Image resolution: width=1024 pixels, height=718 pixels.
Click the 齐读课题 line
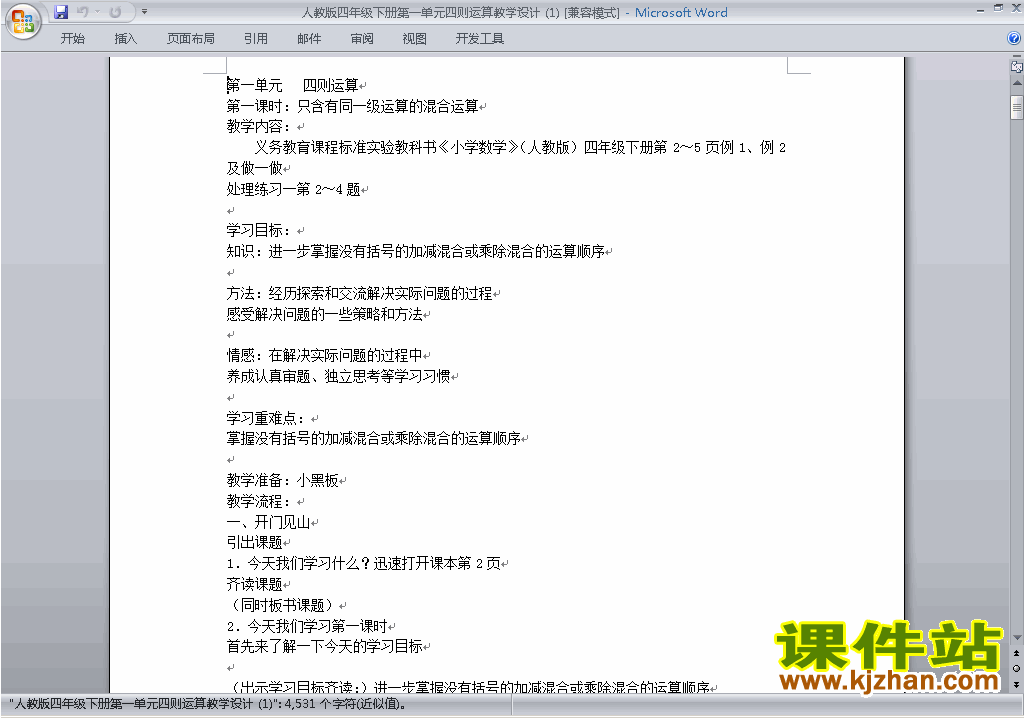255,585
